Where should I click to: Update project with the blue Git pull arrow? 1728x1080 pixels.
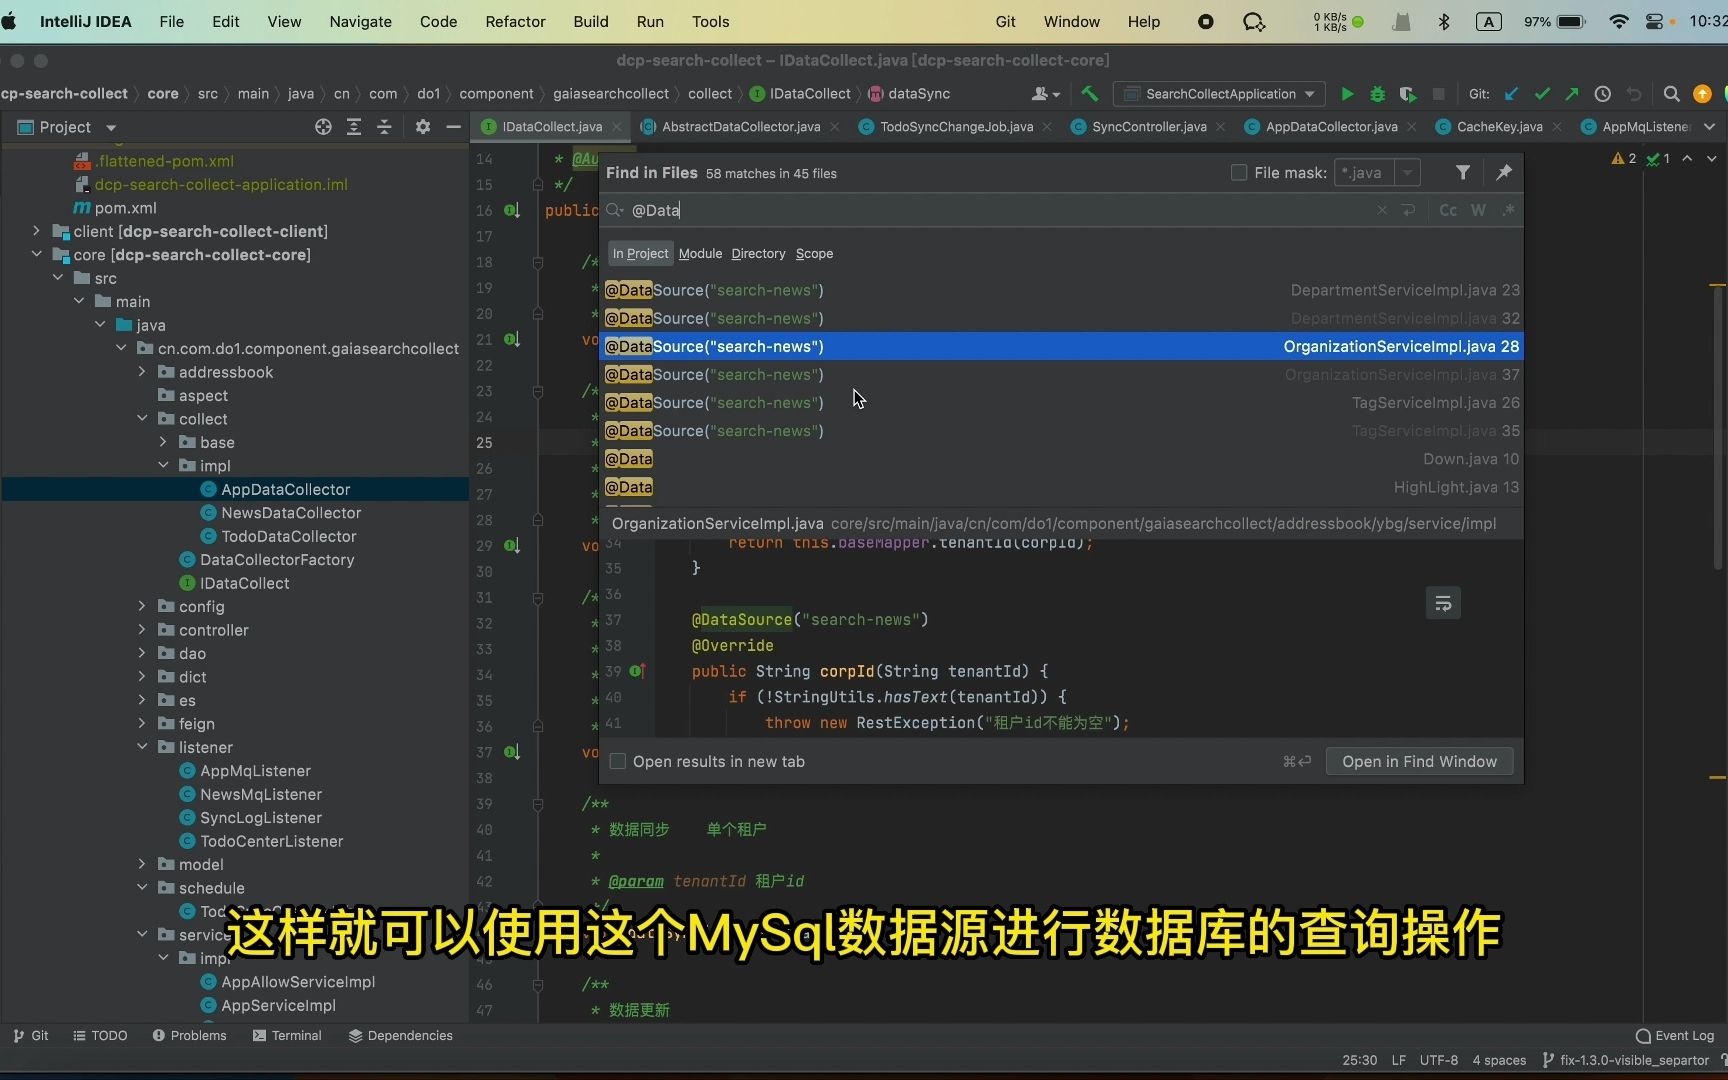[x=1512, y=93]
